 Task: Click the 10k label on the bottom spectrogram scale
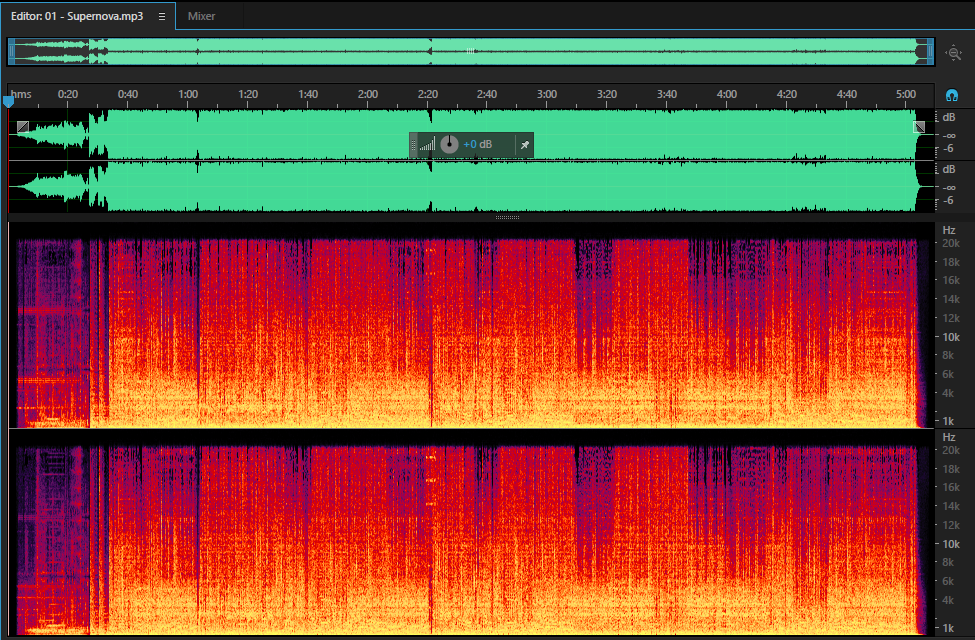[951, 544]
